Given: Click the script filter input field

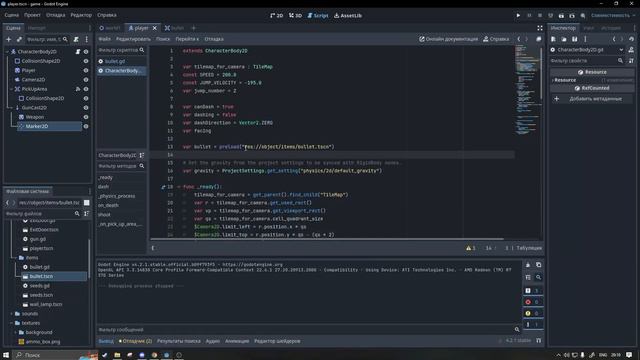Looking at the screenshot, I should 118,50.
